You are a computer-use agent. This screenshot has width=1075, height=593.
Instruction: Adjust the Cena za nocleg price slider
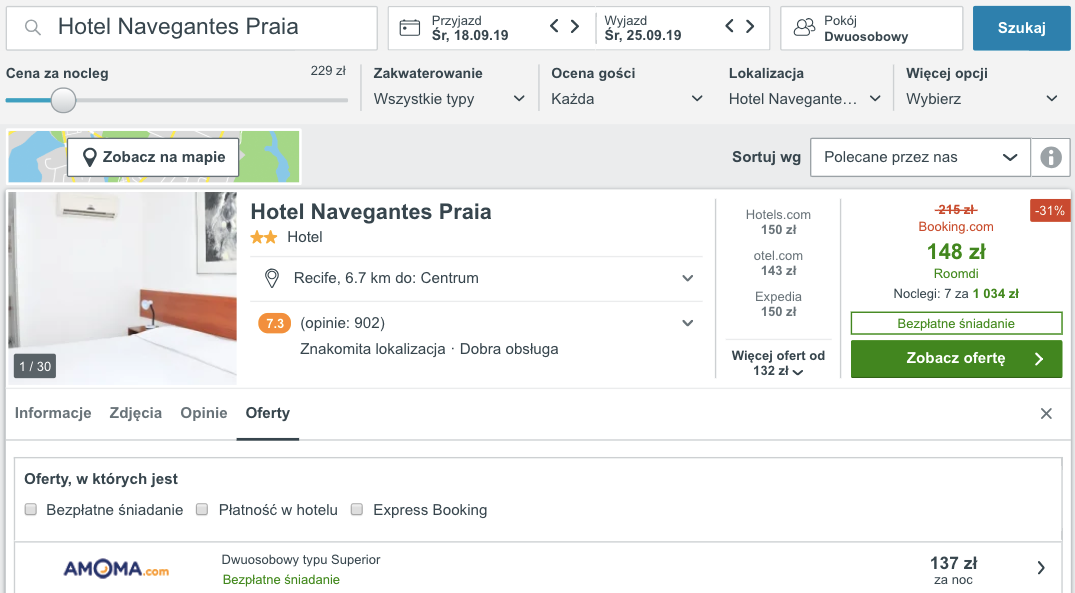63,101
